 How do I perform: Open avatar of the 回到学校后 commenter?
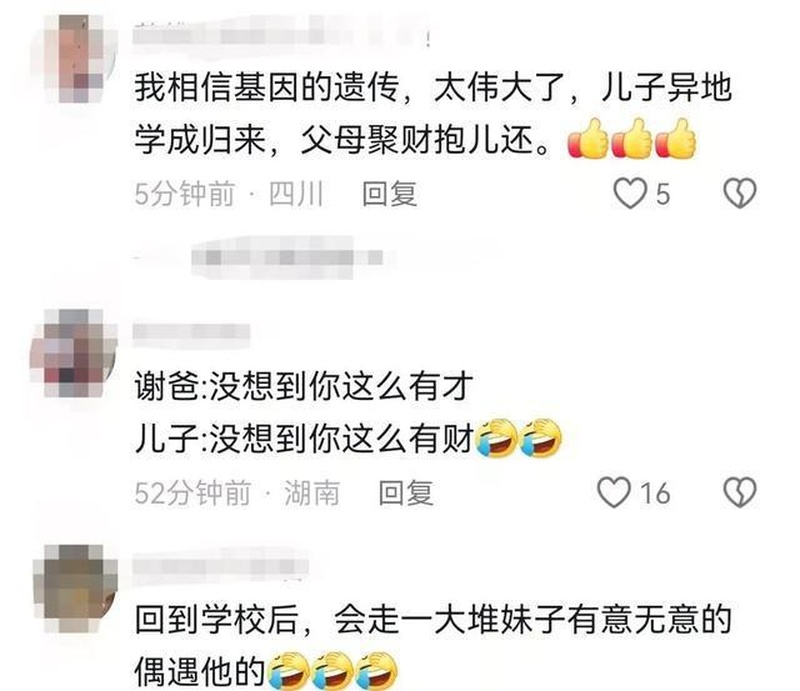75,588
